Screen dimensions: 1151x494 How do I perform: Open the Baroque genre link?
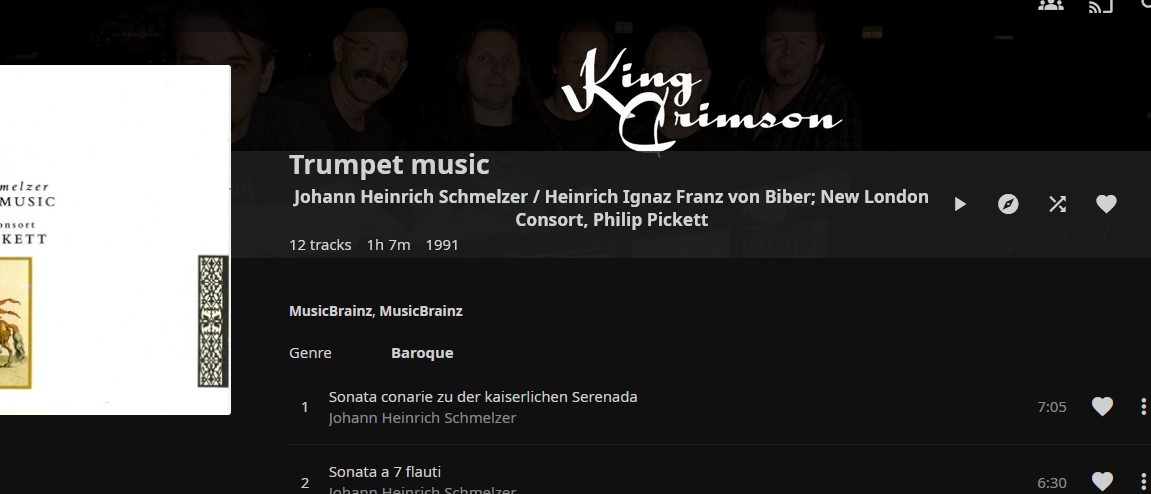[422, 353]
